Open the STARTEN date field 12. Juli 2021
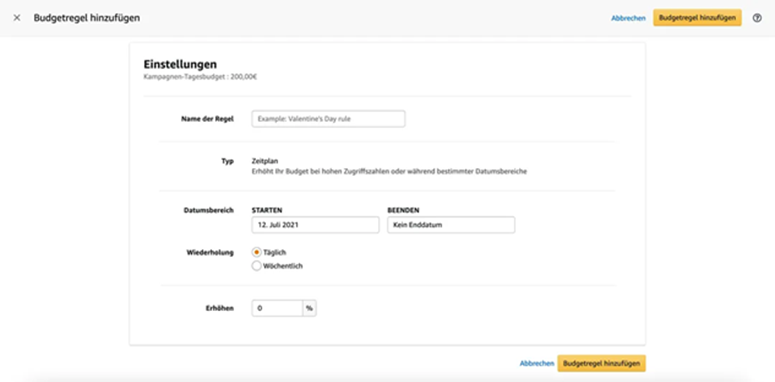Viewport: 775px width, 382px height. [x=315, y=225]
